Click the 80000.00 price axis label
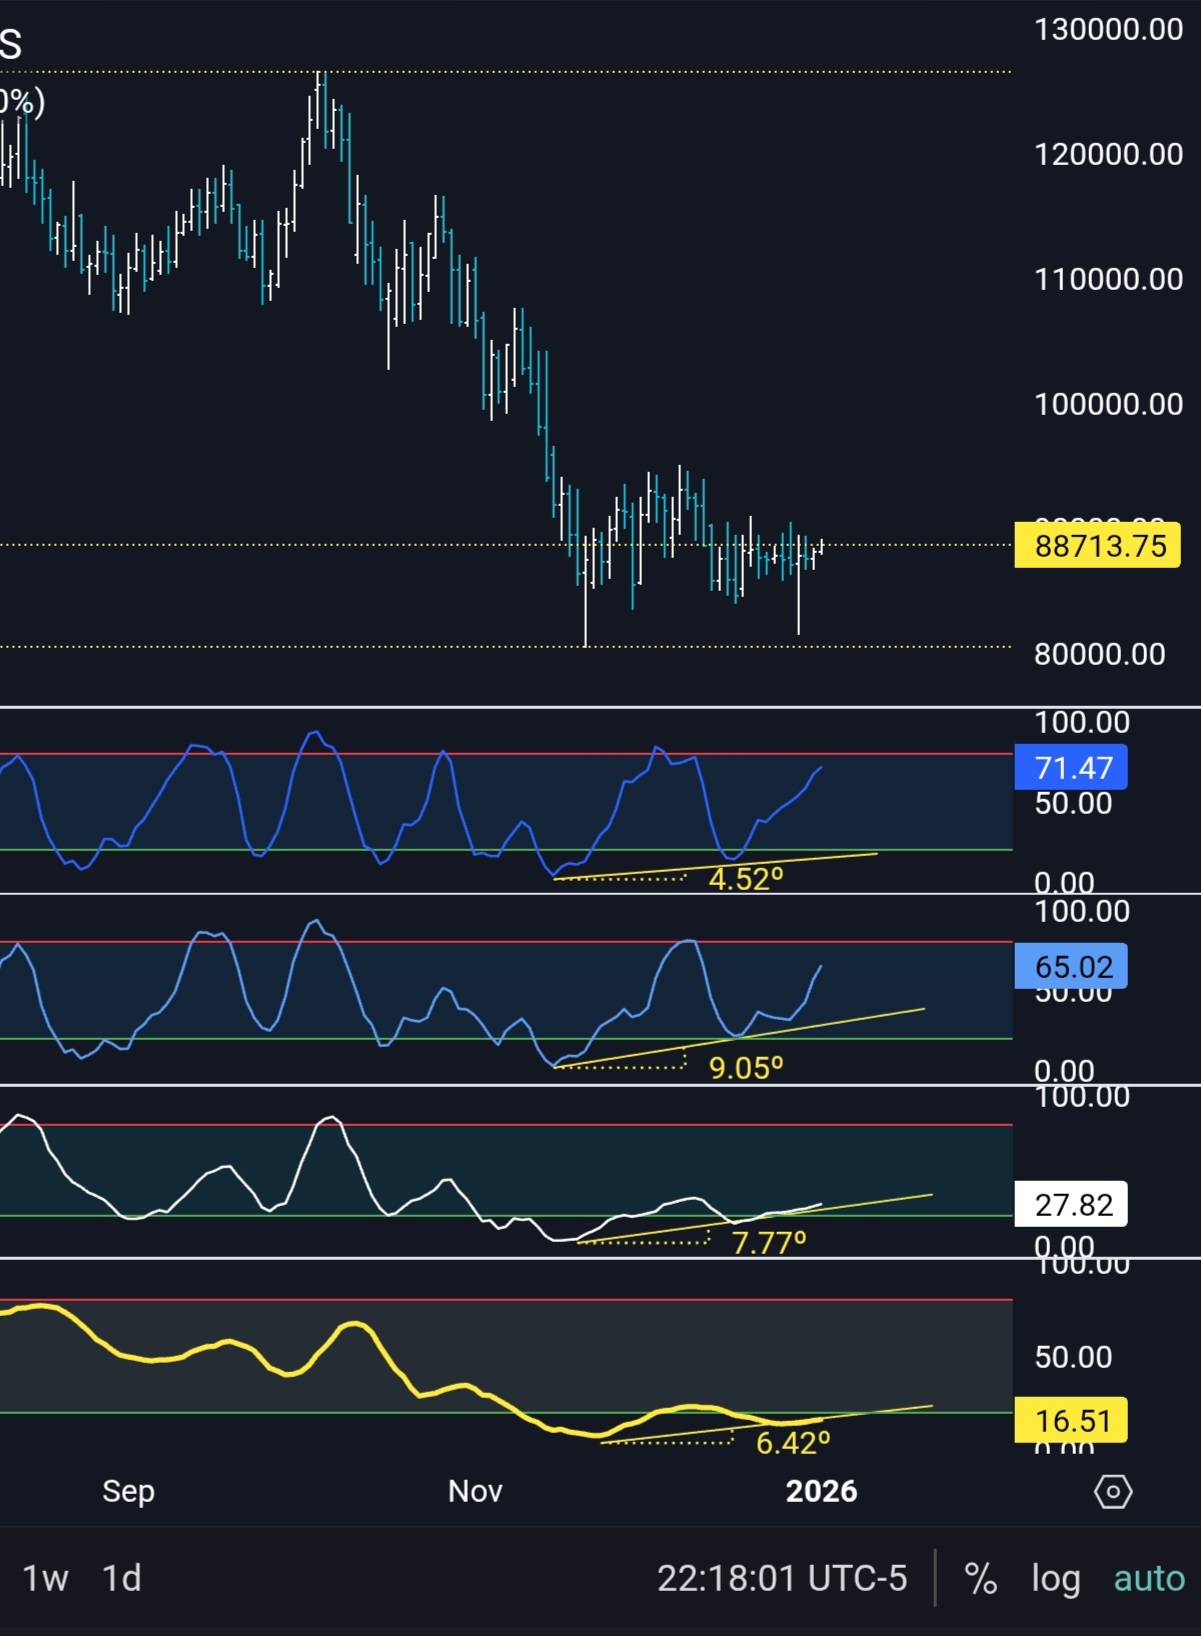Viewport: 1201px width, 1636px height. (1100, 654)
